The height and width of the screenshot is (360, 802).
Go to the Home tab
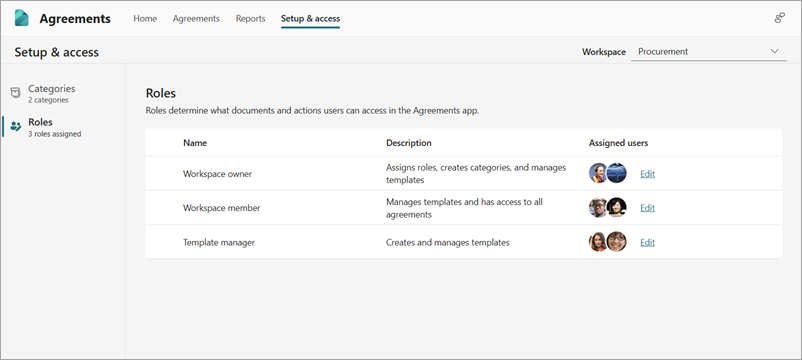pyautogui.click(x=145, y=18)
